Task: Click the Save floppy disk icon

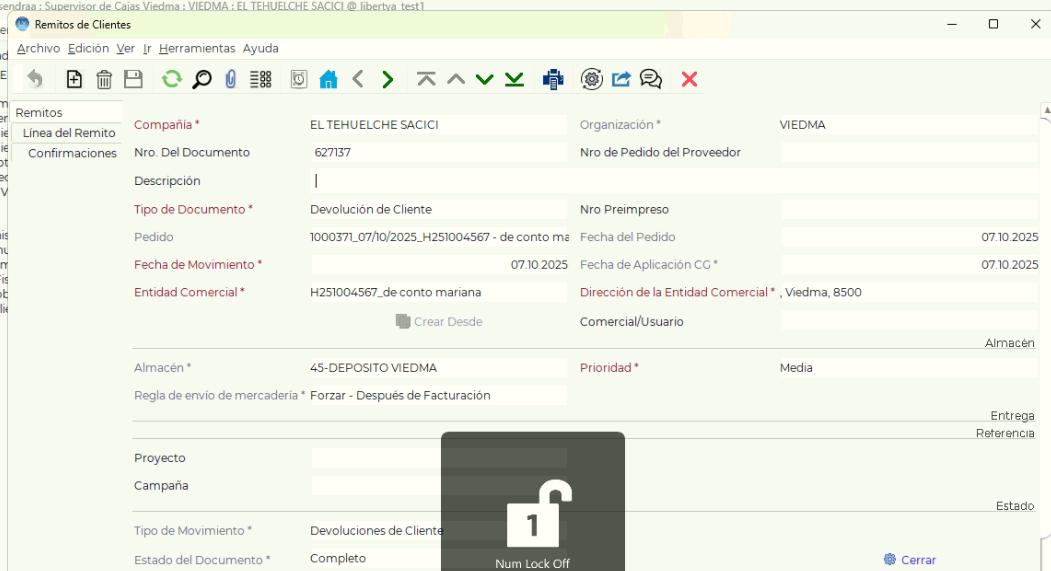Action: (133, 79)
